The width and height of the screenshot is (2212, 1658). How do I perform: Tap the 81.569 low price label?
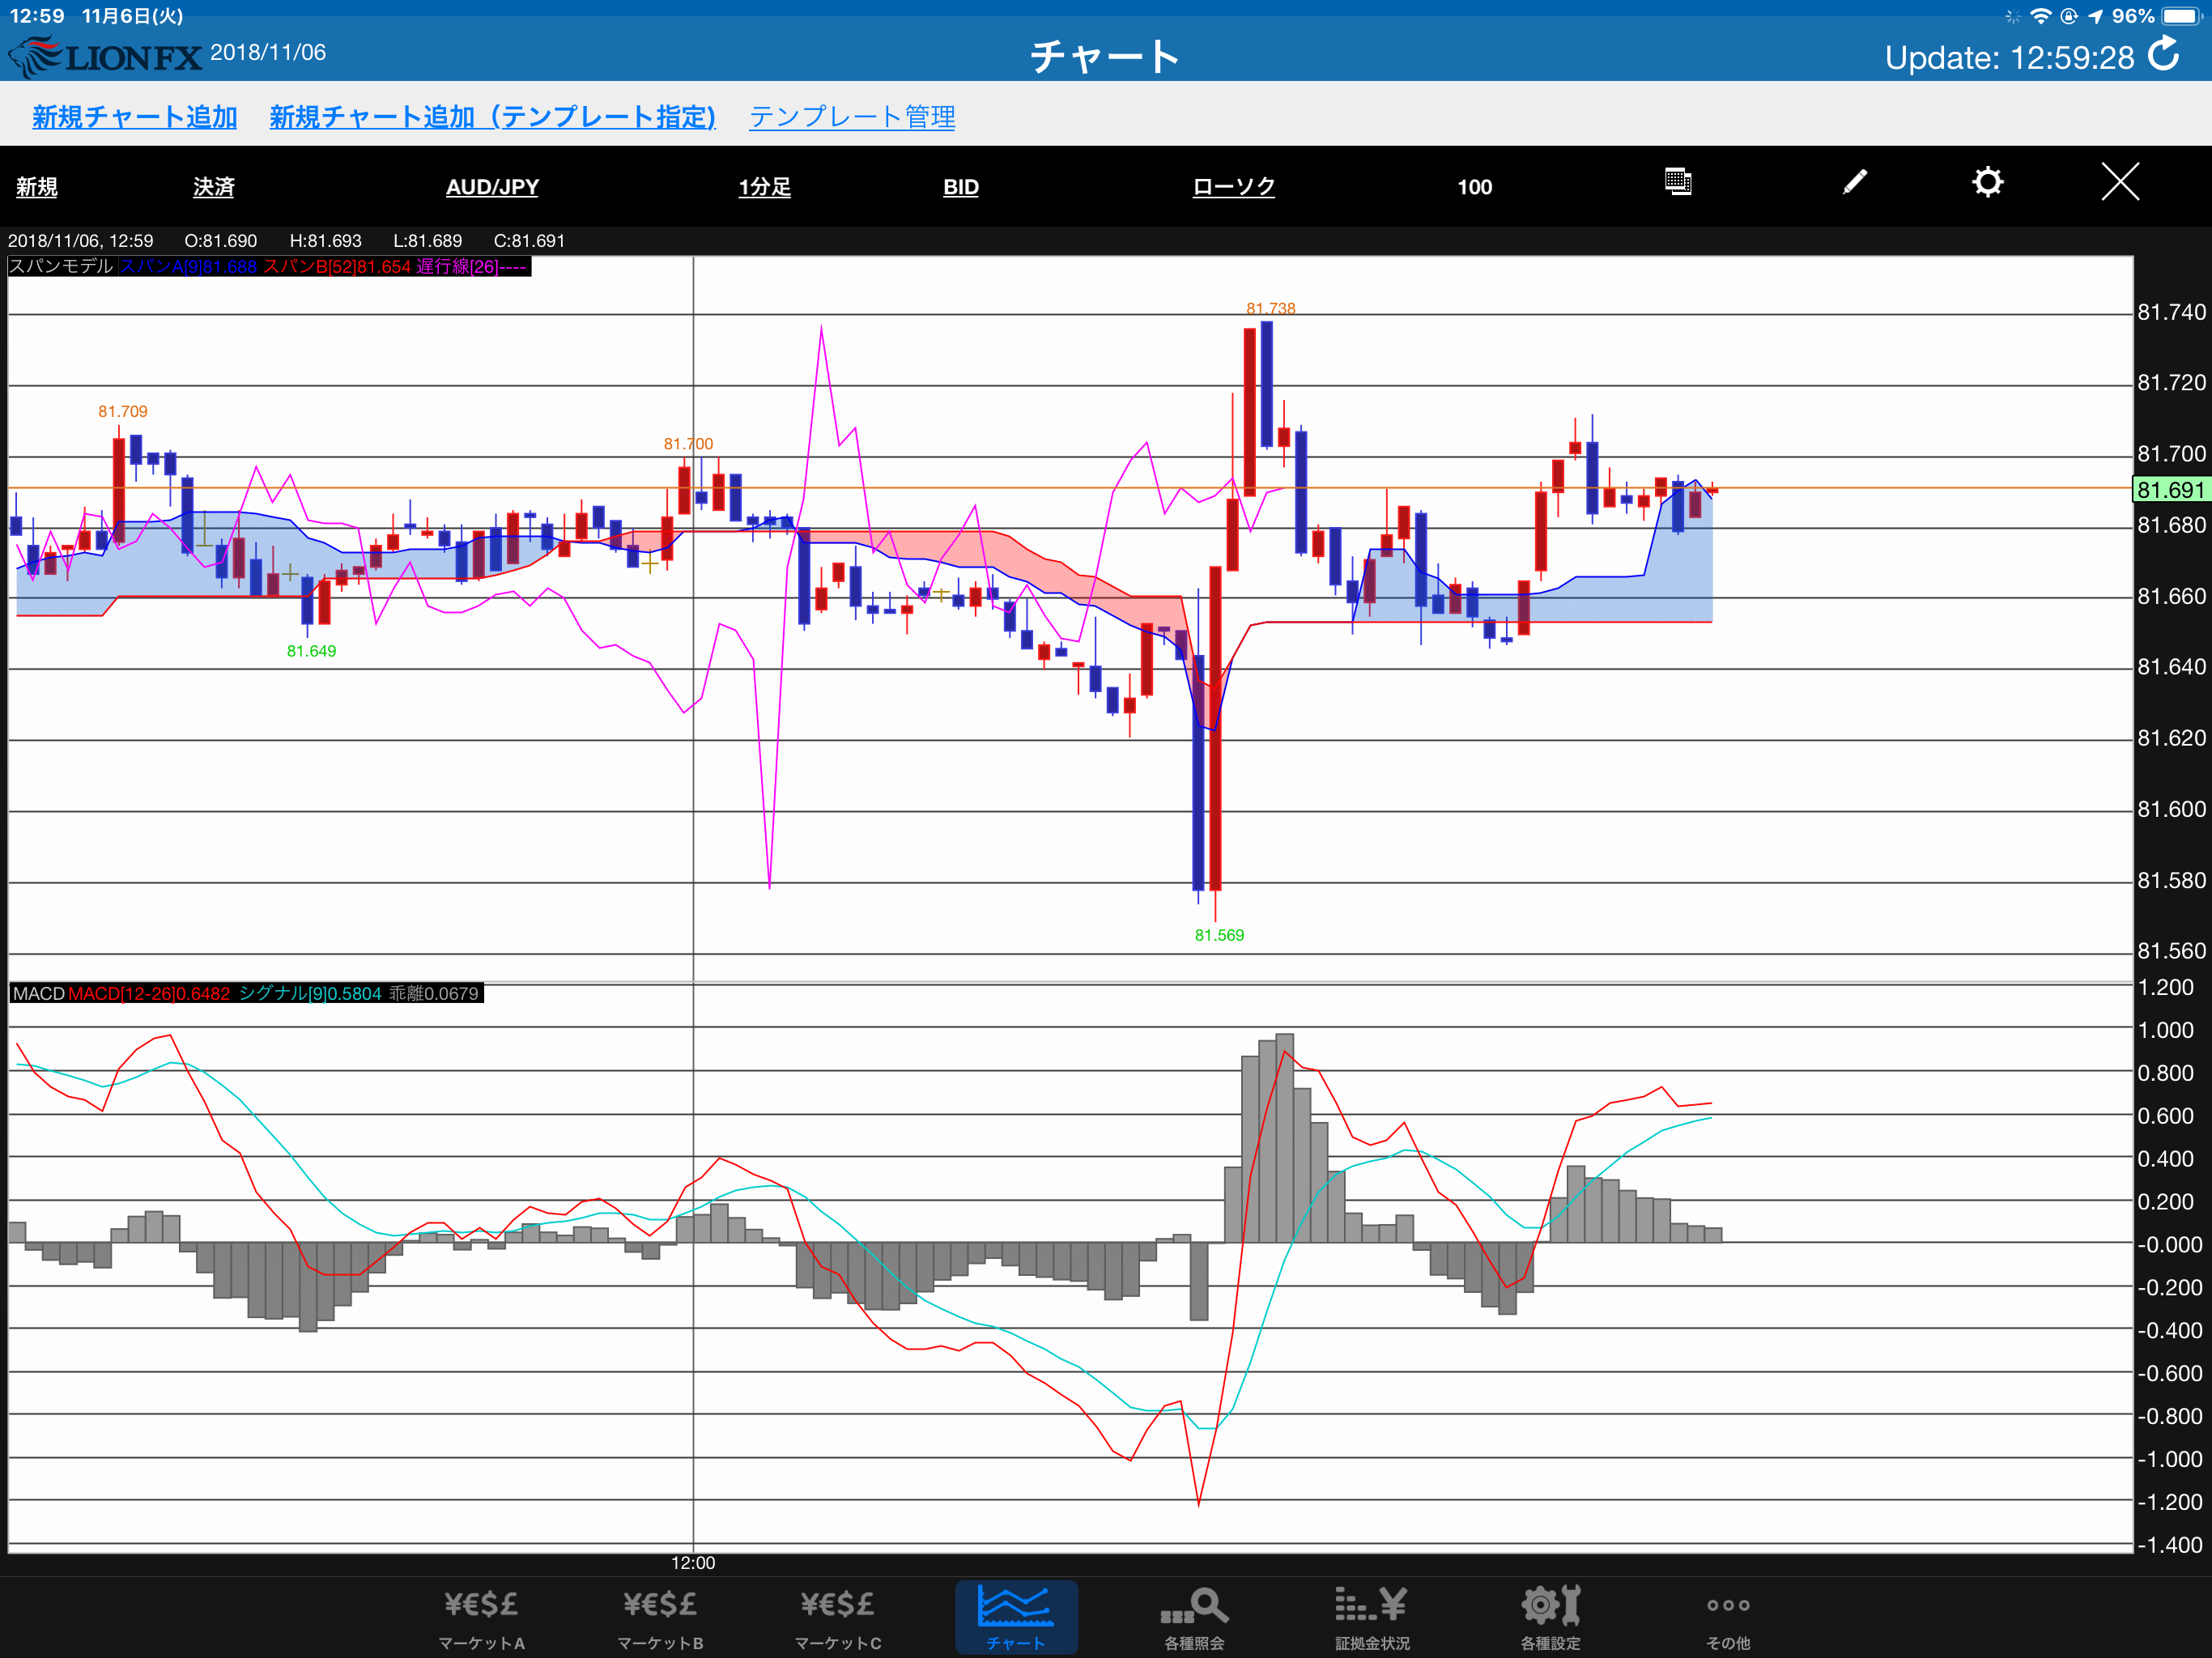coord(1219,935)
